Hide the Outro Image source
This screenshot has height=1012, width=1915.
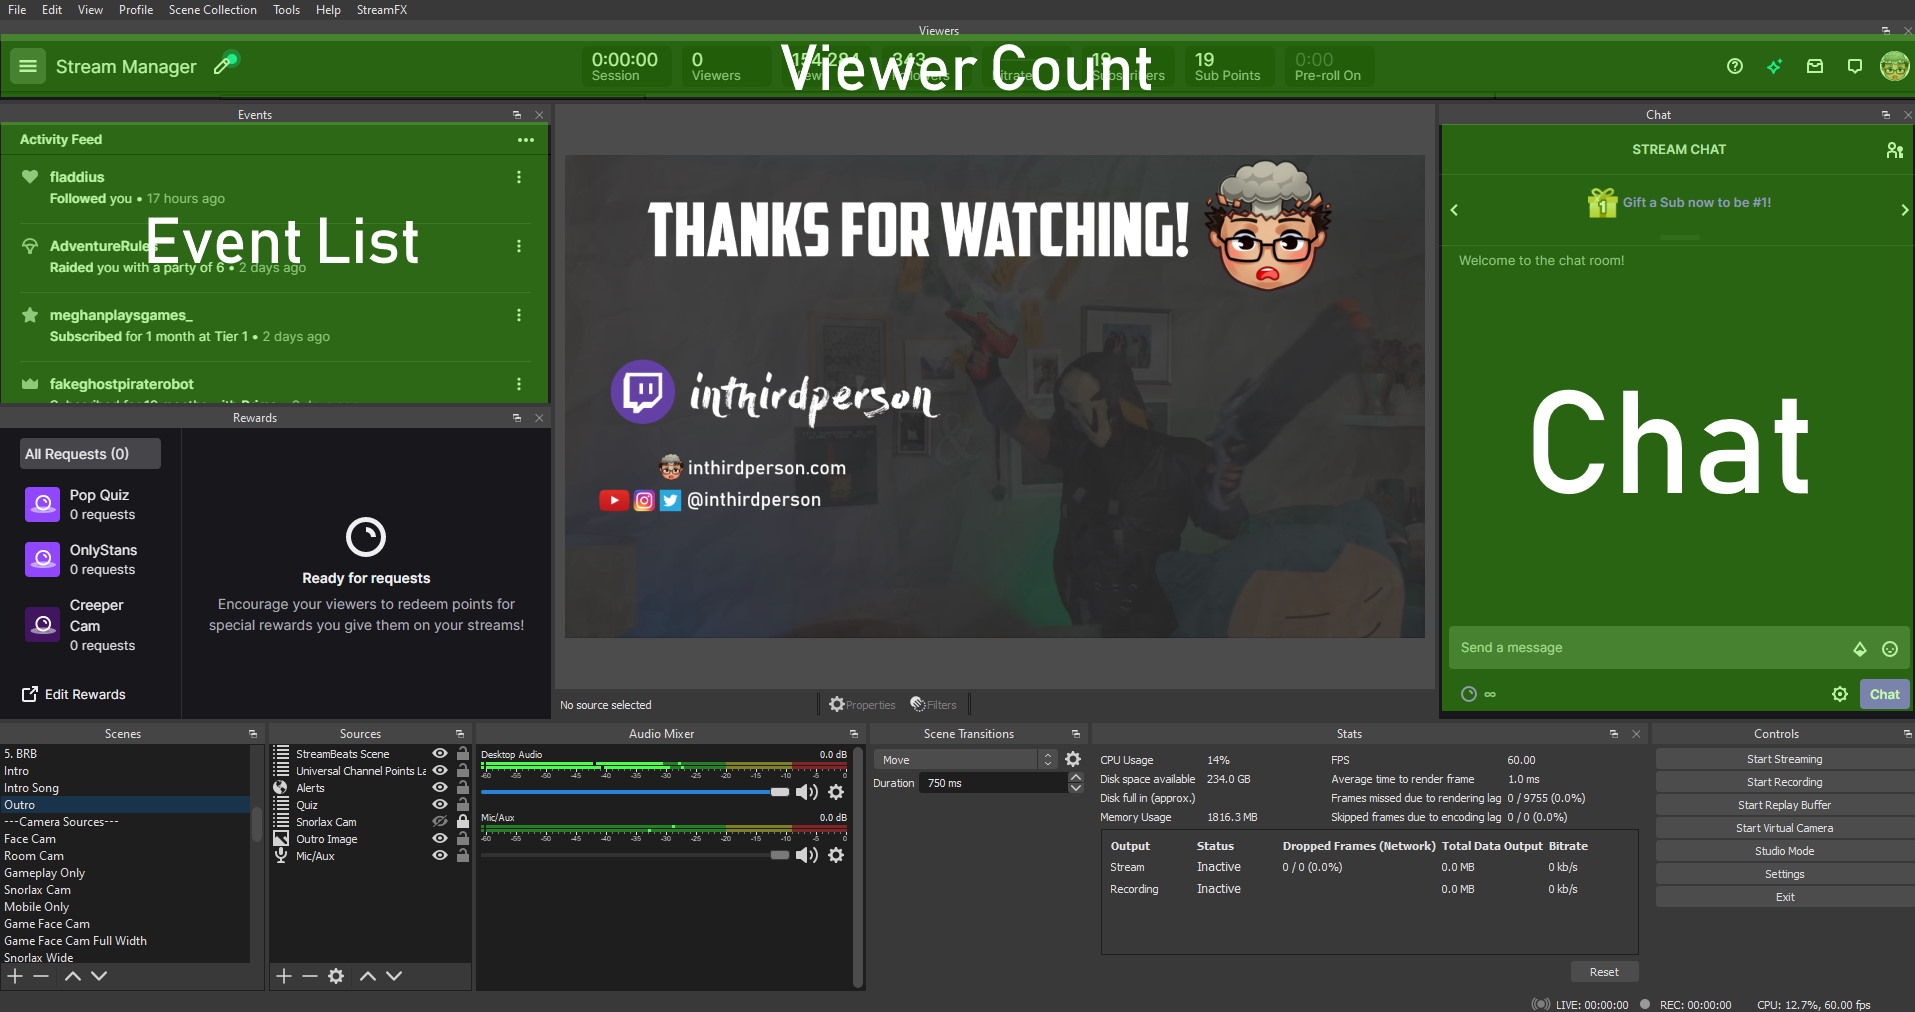click(439, 839)
